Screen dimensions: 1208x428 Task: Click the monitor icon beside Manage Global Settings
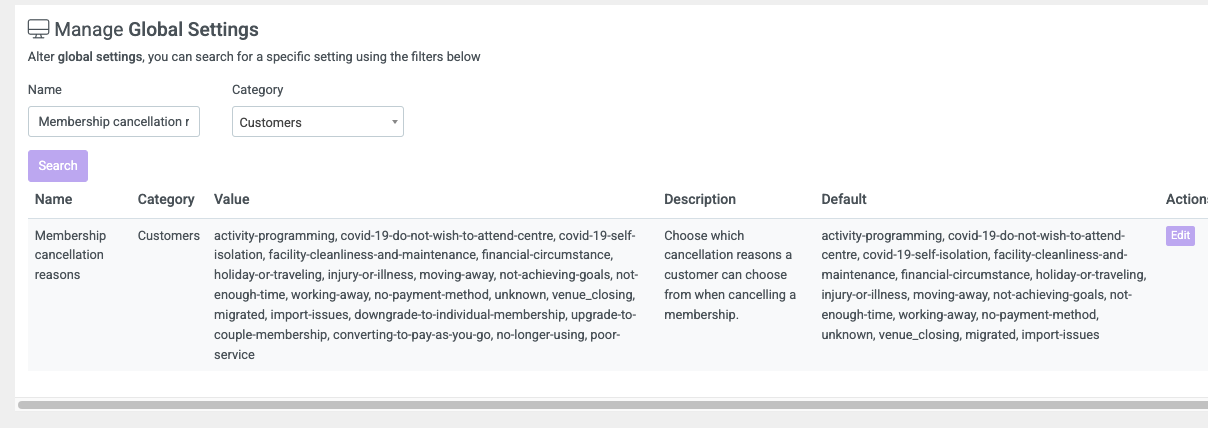(39, 29)
